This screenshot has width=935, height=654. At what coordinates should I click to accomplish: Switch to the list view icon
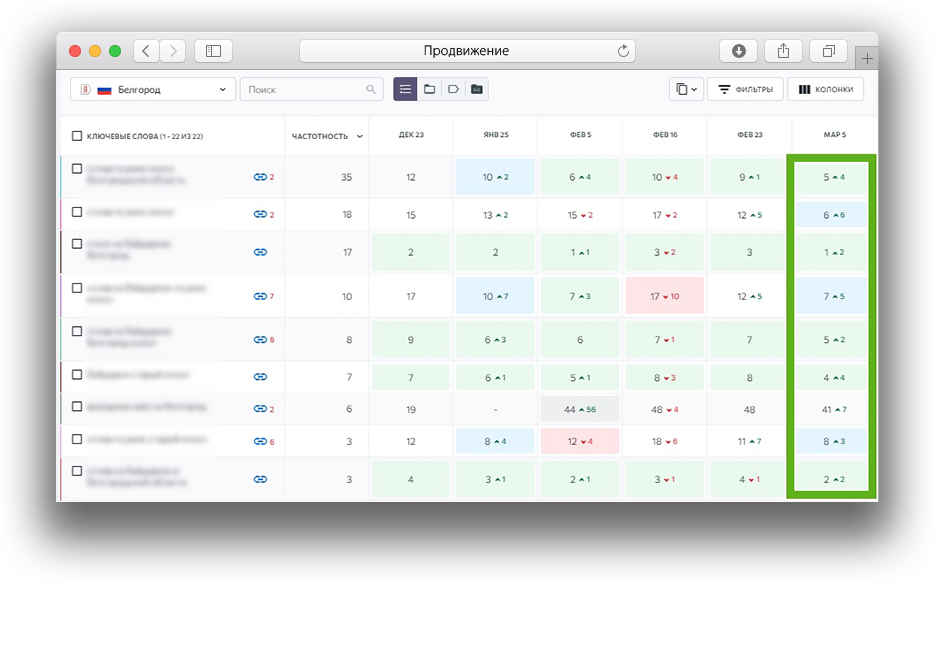pyautogui.click(x=405, y=89)
